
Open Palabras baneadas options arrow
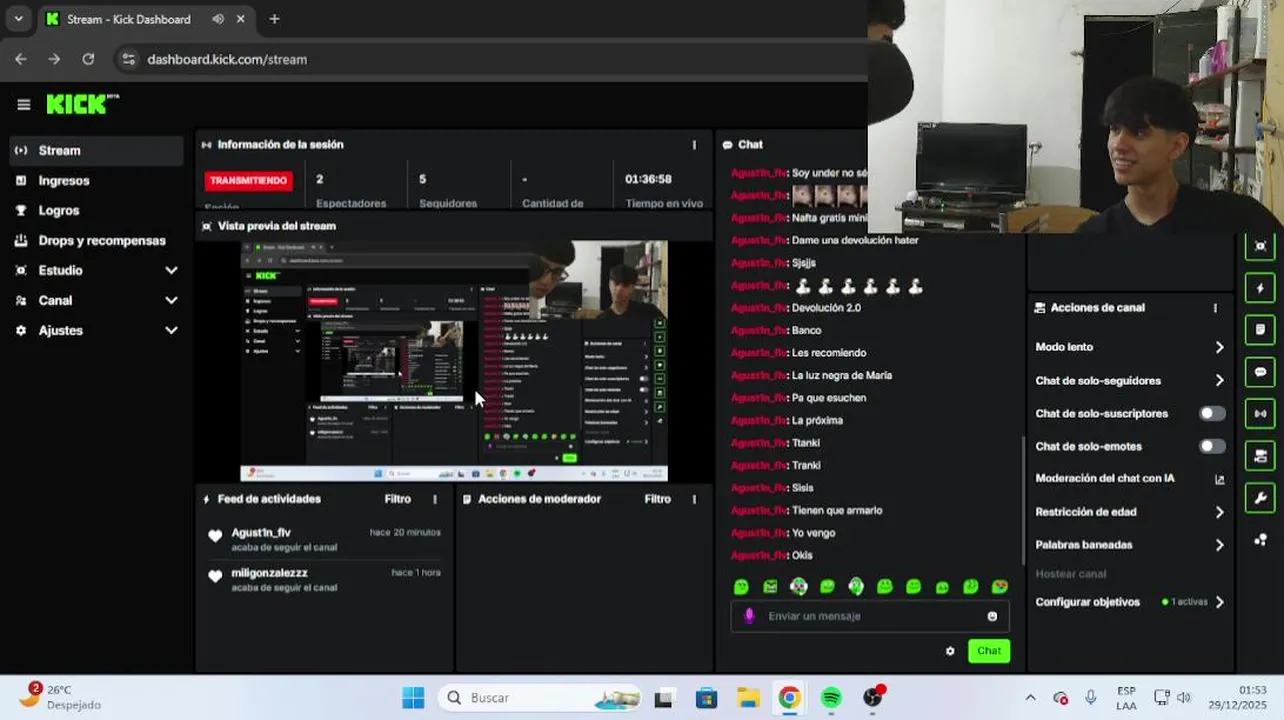click(x=1219, y=545)
